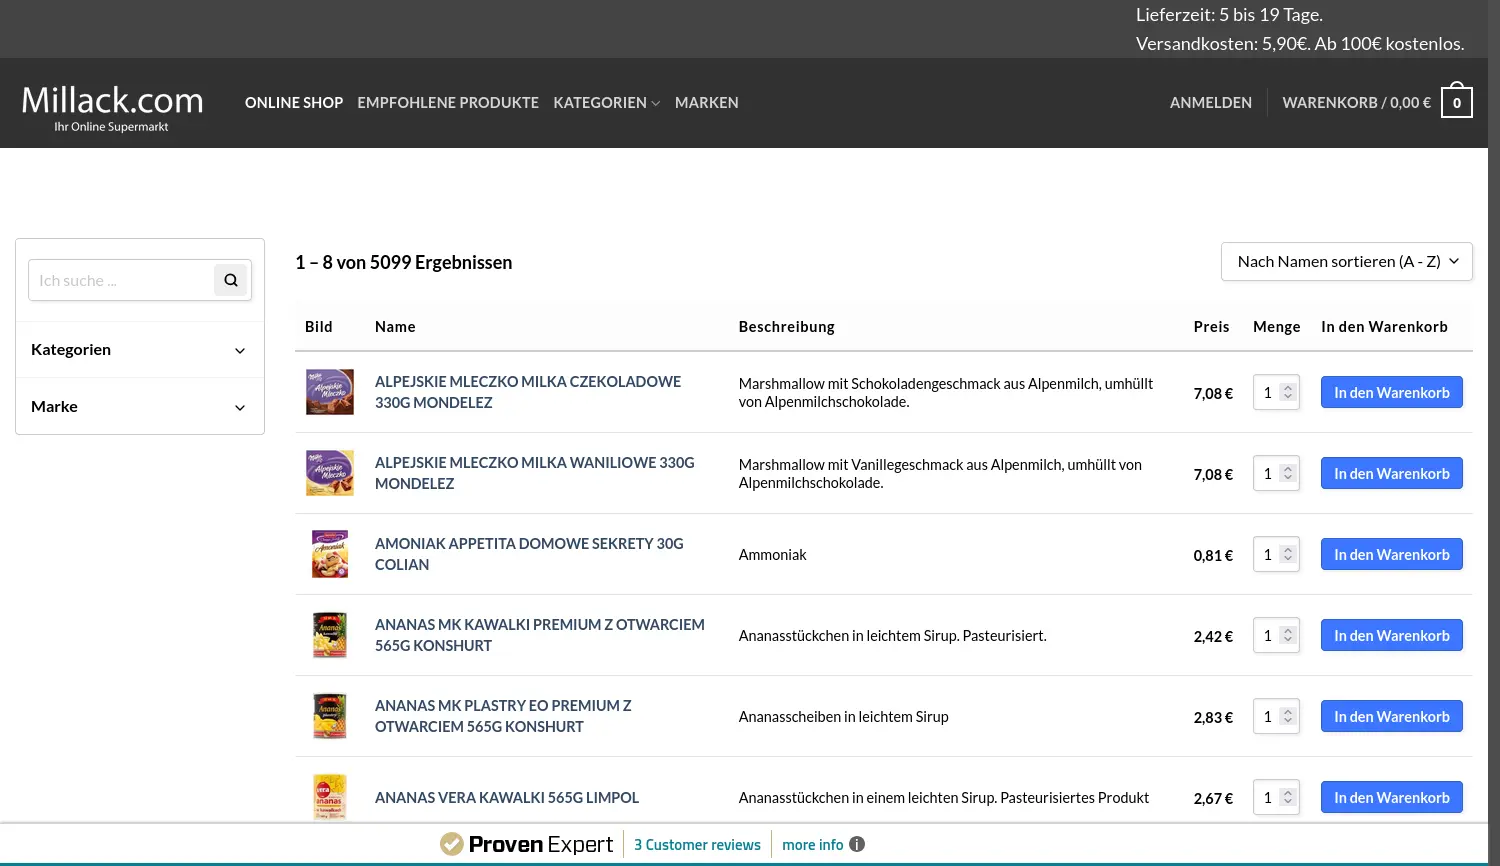Click the Millack.com logo

tap(111, 102)
